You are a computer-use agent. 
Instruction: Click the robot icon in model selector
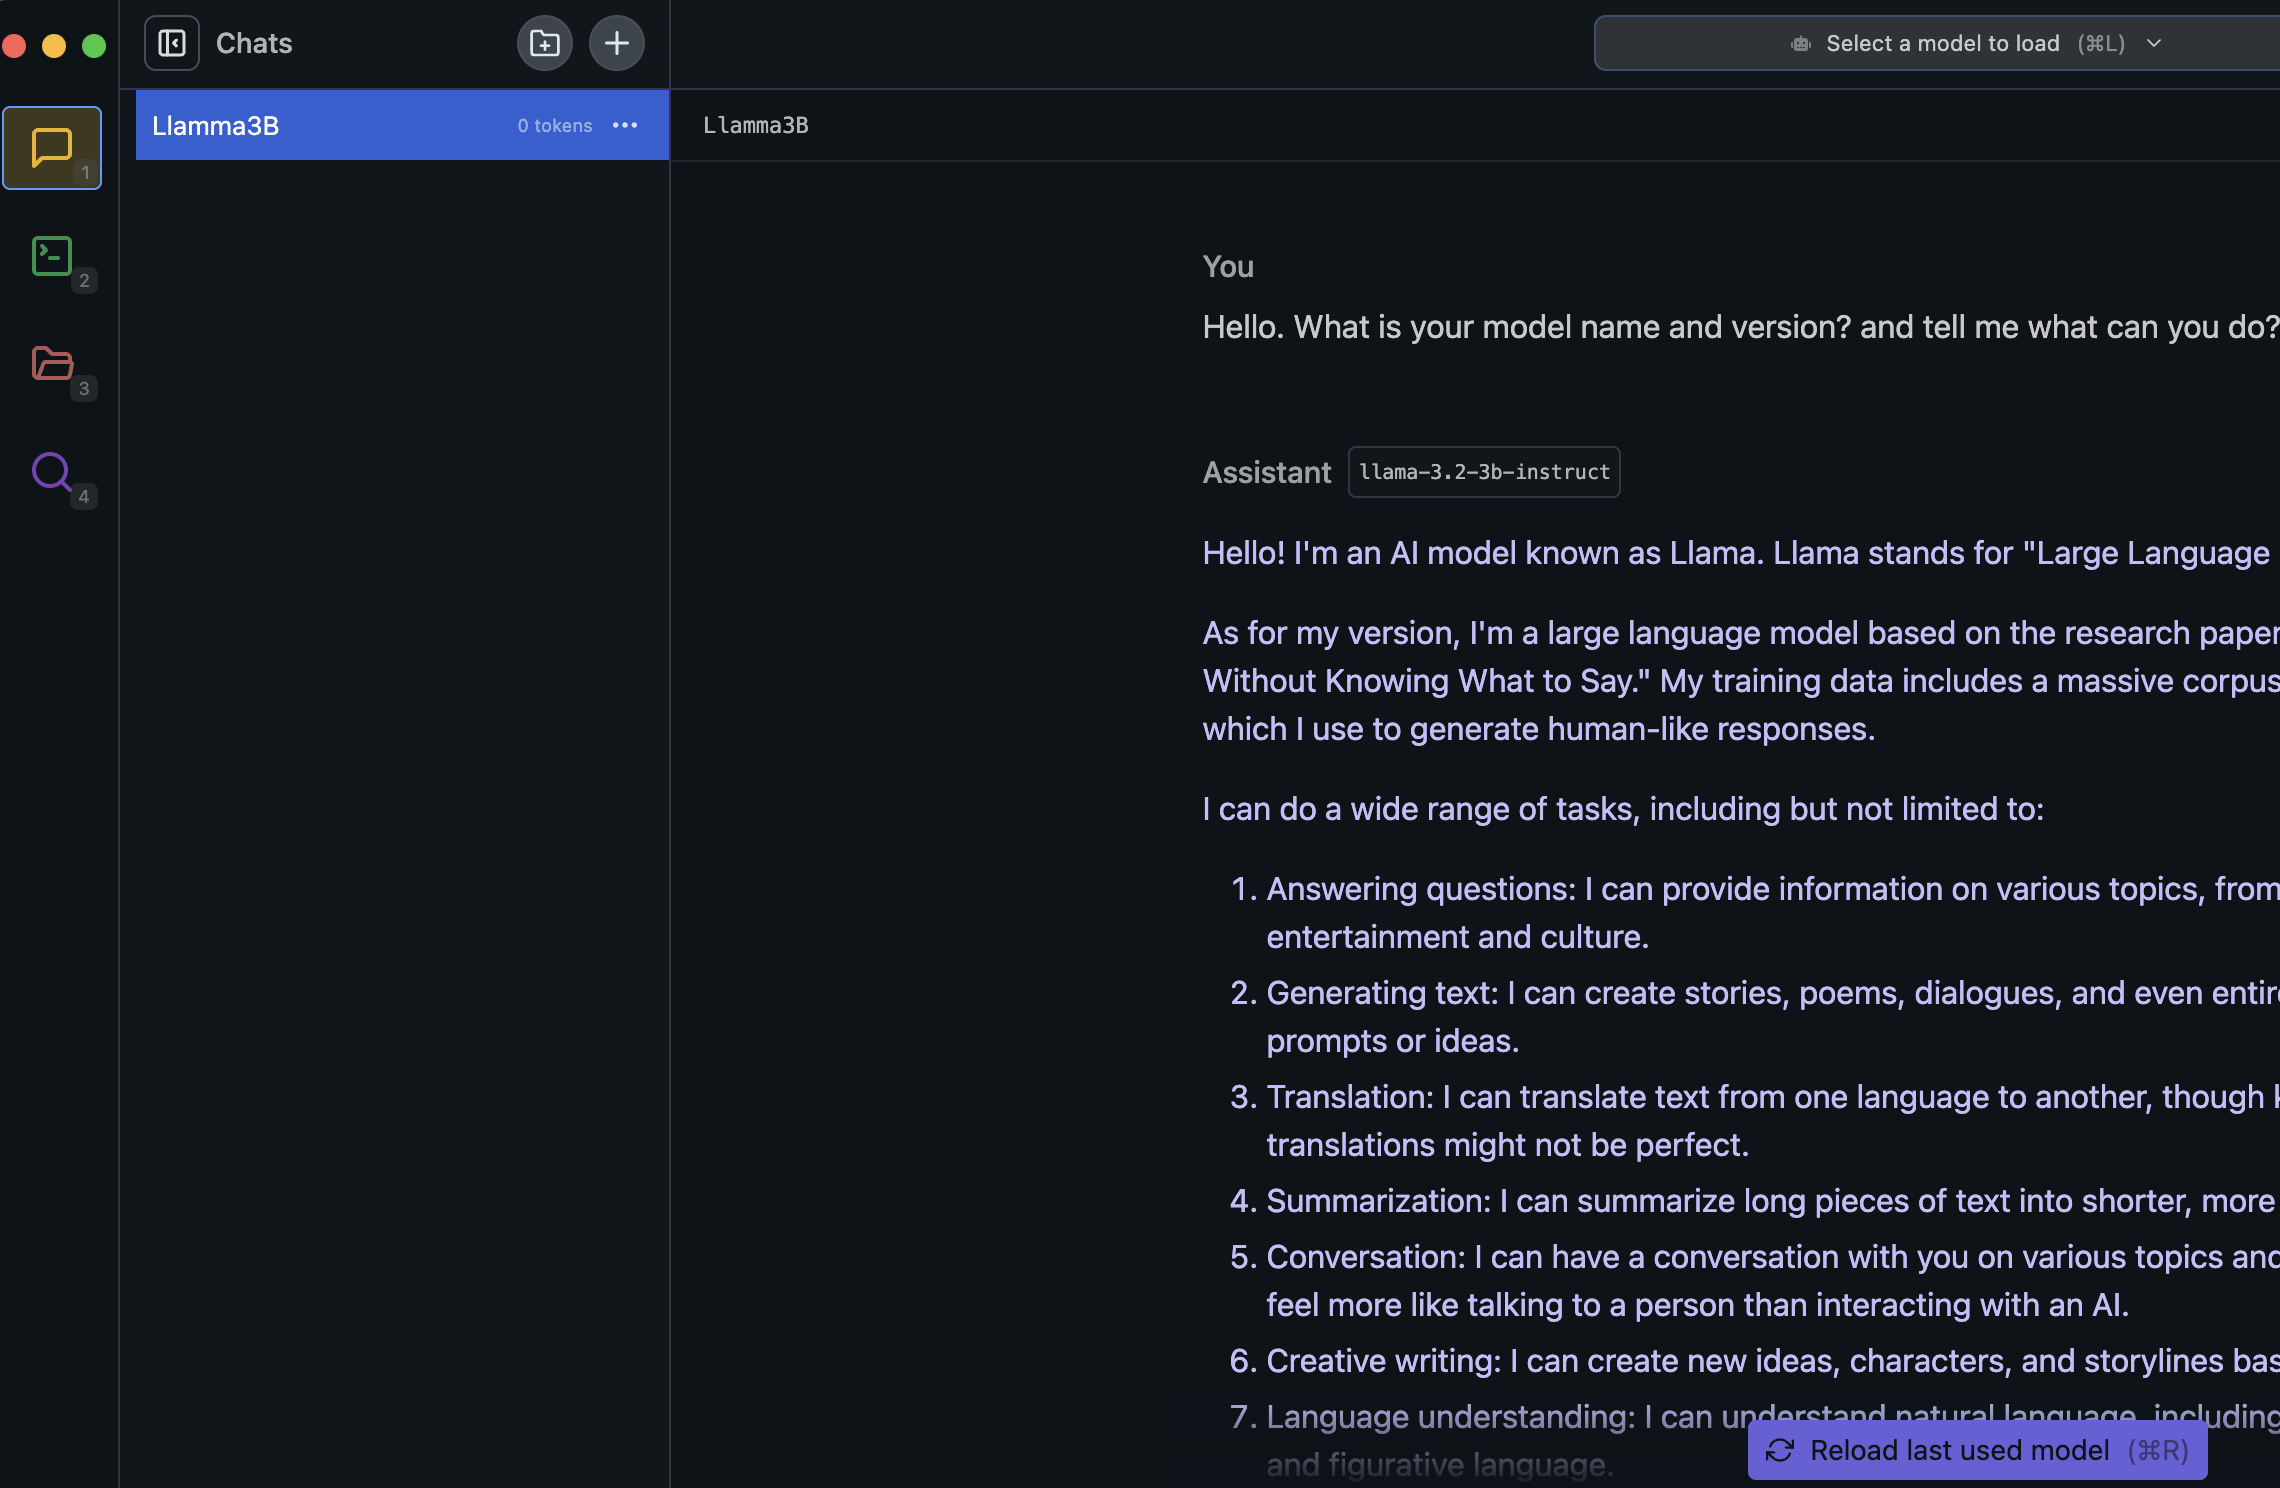[1801, 43]
